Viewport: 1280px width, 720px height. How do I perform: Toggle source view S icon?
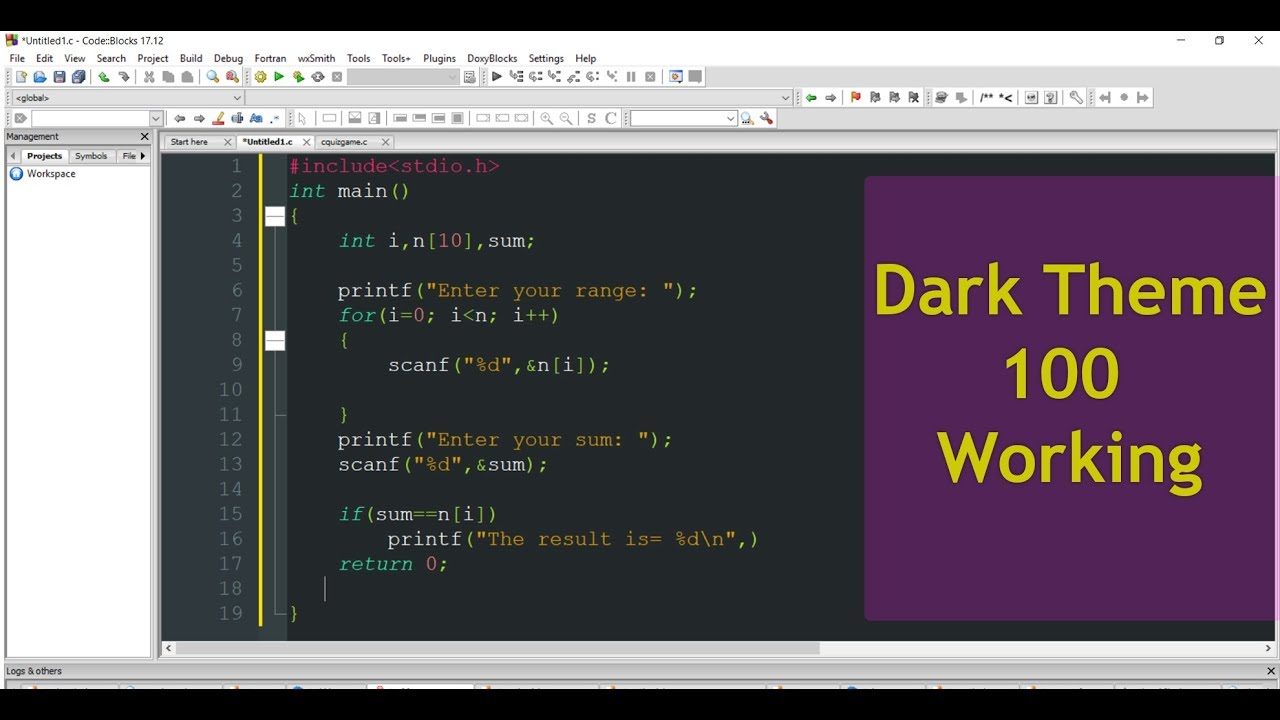coord(591,118)
